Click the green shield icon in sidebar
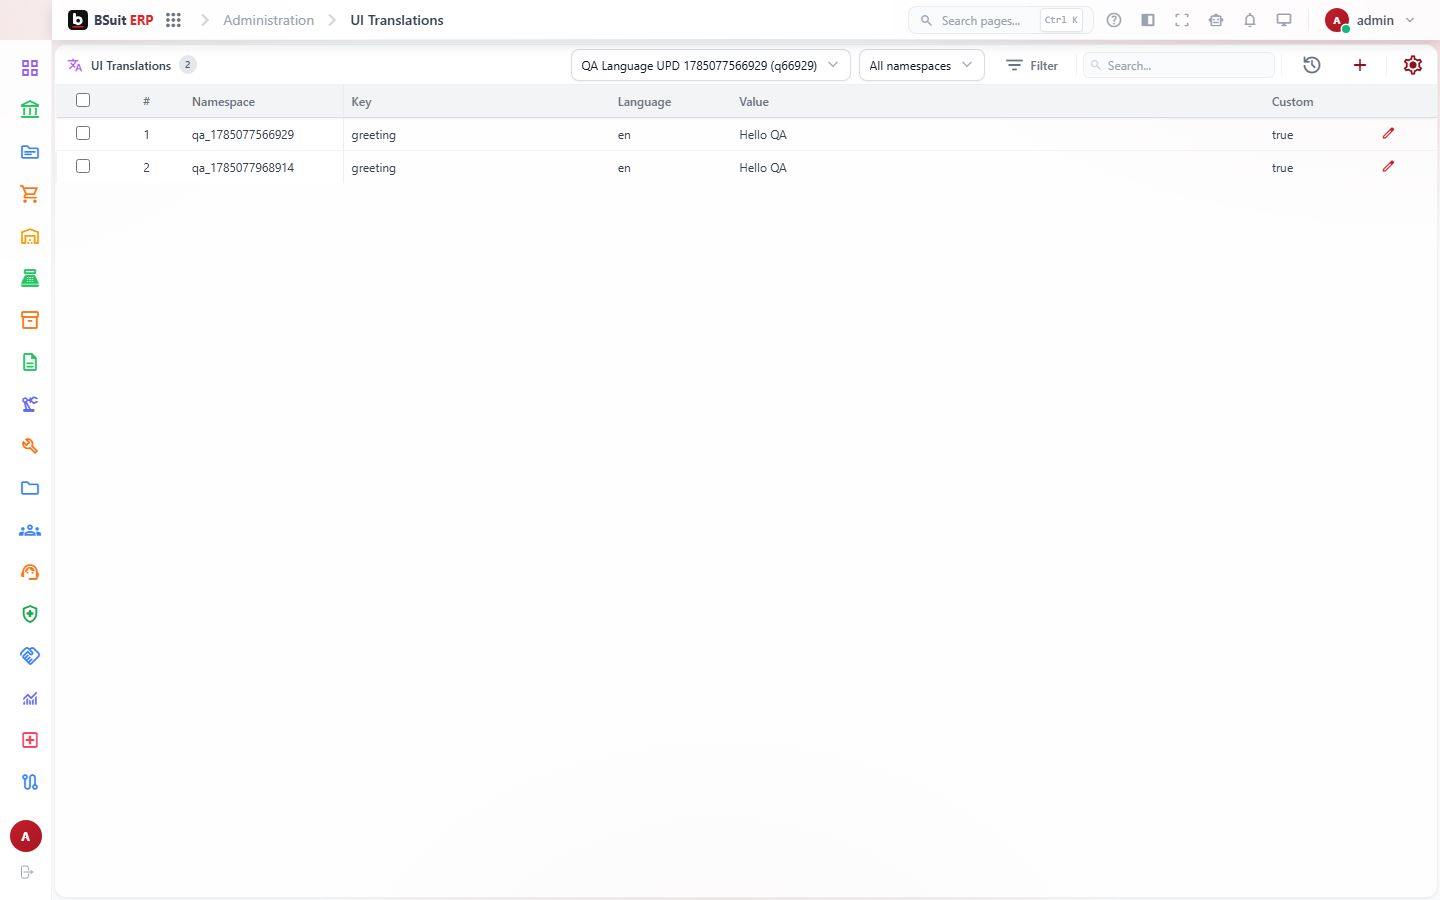Screen dimensions: 1440x900 tap(30, 614)
